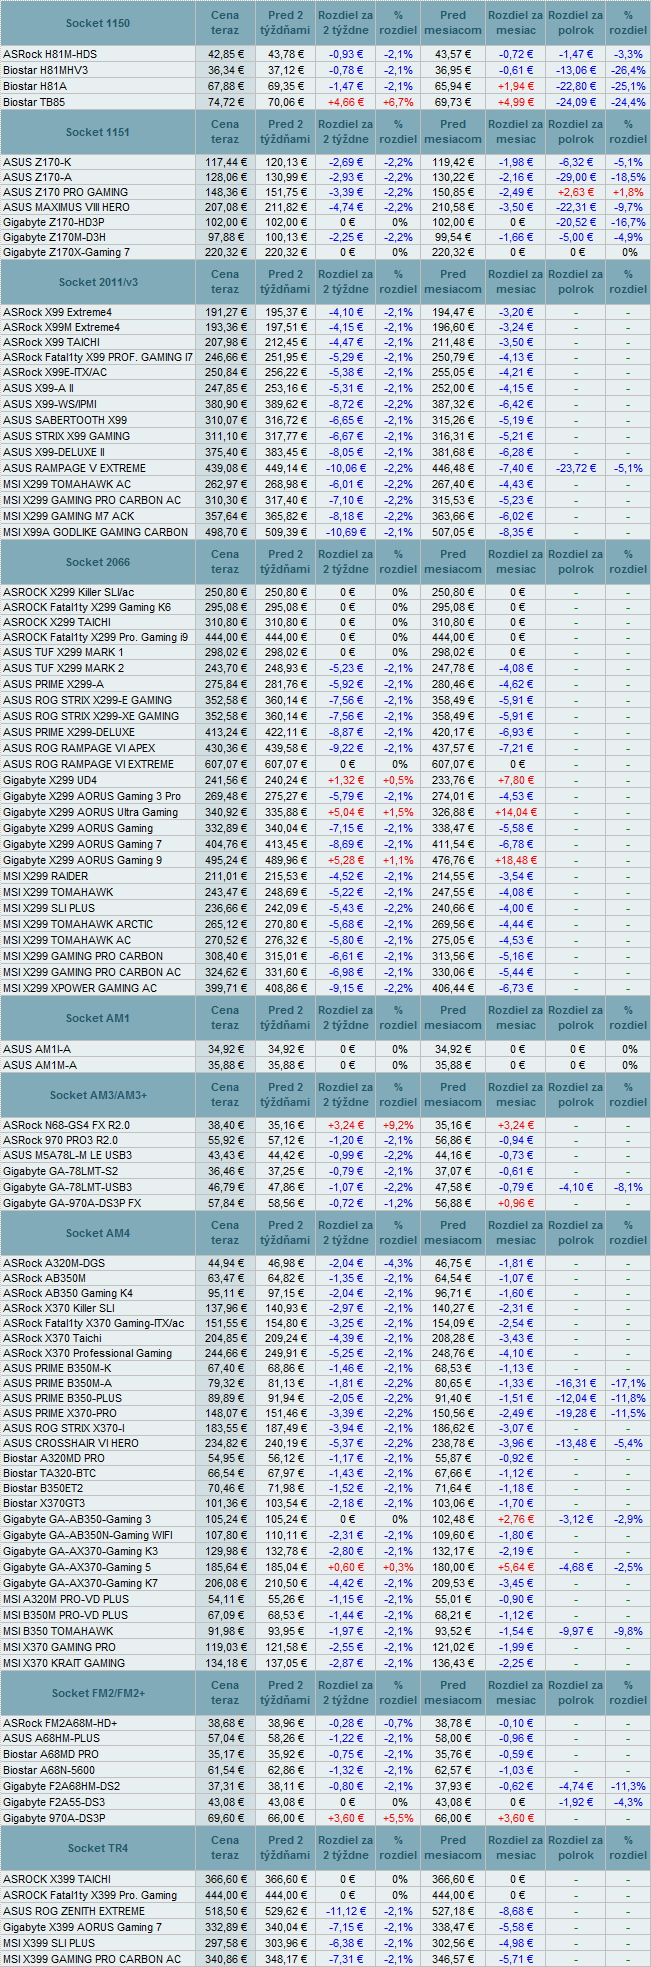Screen dimensions: 651x1967
Task: Click +18,48 € monthly change for Gigabyte X299 AORUS Gaming 9
Action: tap(516, 860)
